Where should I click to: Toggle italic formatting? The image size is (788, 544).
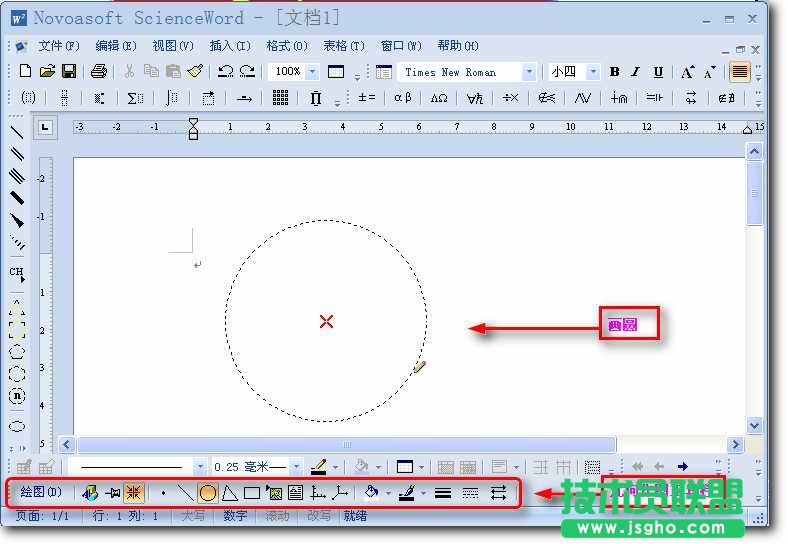[636, 72]
